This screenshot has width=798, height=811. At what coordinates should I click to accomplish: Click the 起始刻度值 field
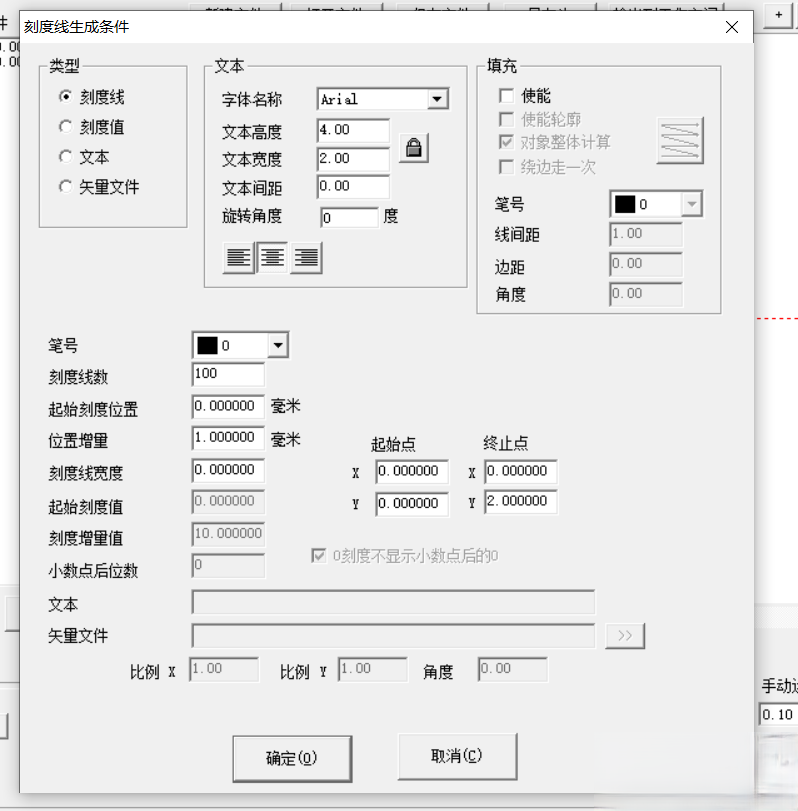pos(228,502)
